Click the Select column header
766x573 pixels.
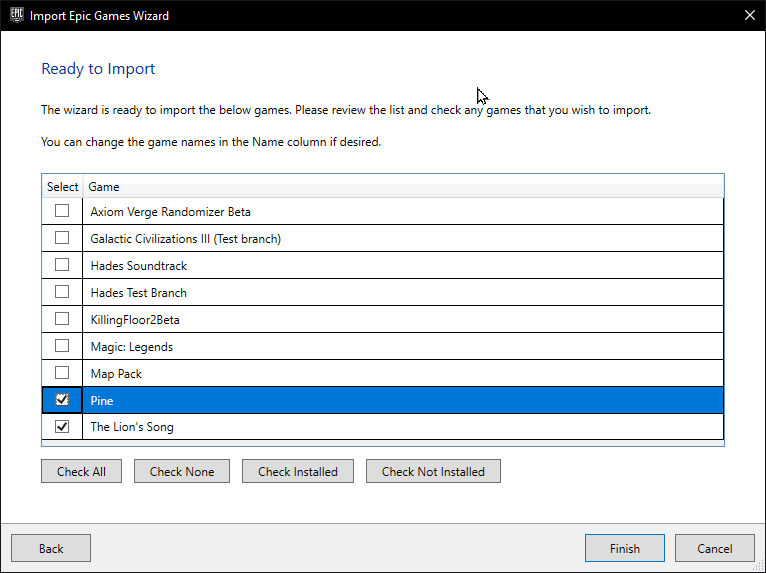pyautogui.click(x=63, y=187)
